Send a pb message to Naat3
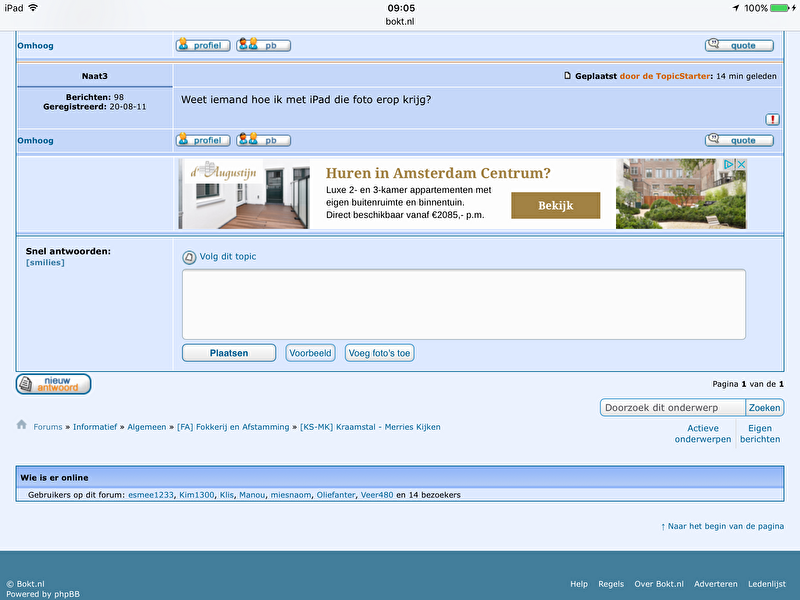800x600 pixels. [x=263, y=141]
